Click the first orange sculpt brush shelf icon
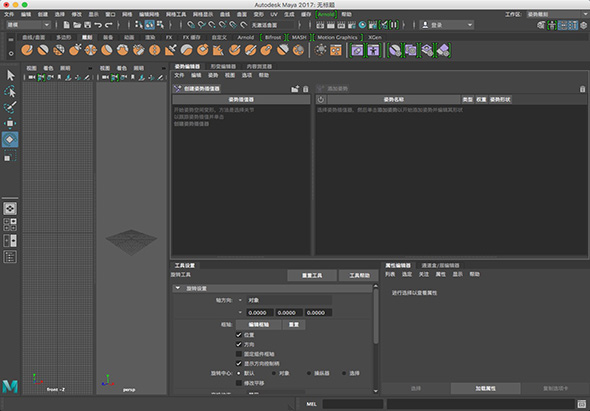Image resolution: width=590 pixels, height=411 pixels. (x=27, y=50)
